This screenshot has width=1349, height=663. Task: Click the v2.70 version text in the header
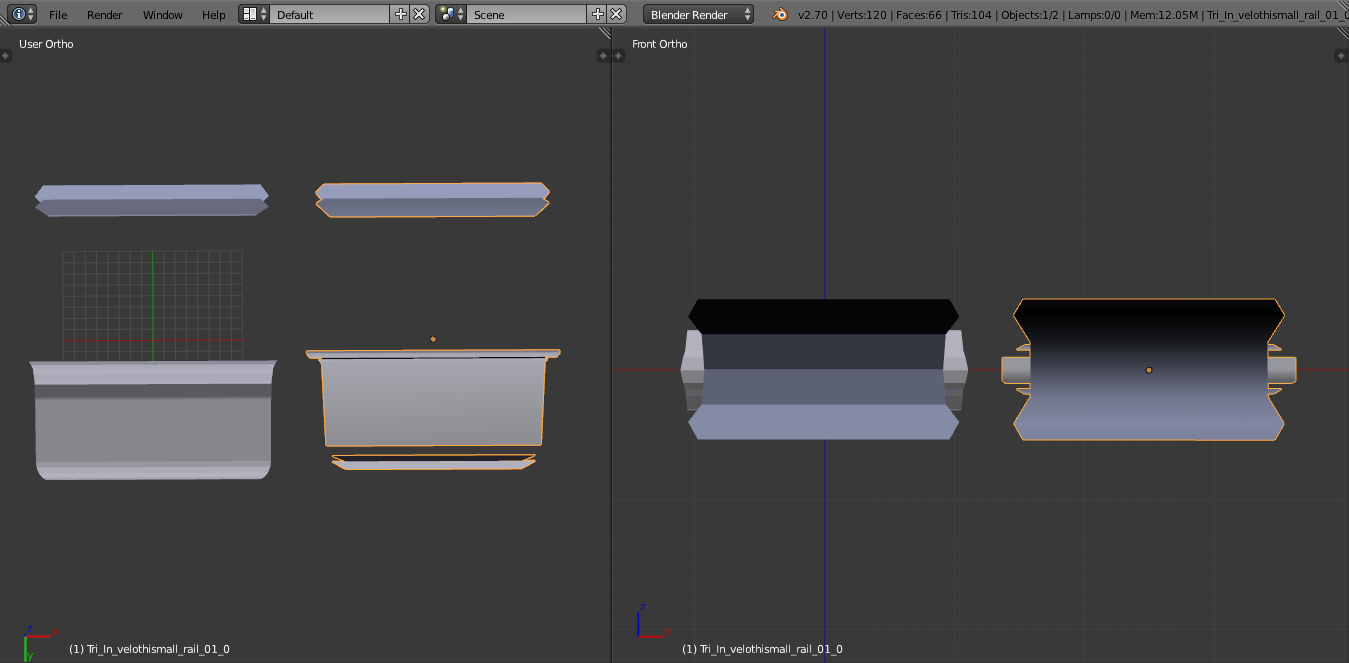813,15
